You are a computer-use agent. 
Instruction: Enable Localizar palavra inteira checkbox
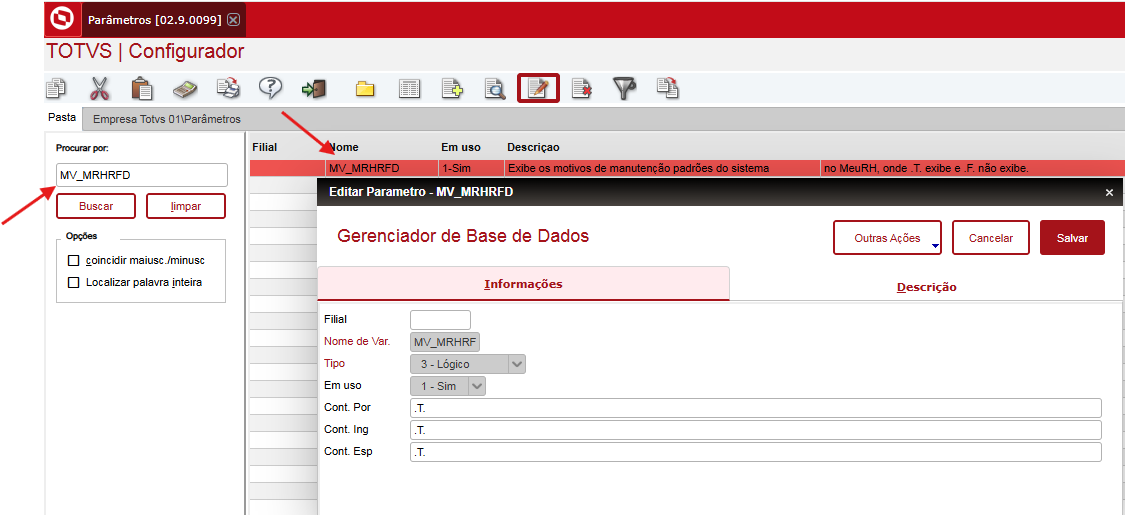click(x=73, y=283)
